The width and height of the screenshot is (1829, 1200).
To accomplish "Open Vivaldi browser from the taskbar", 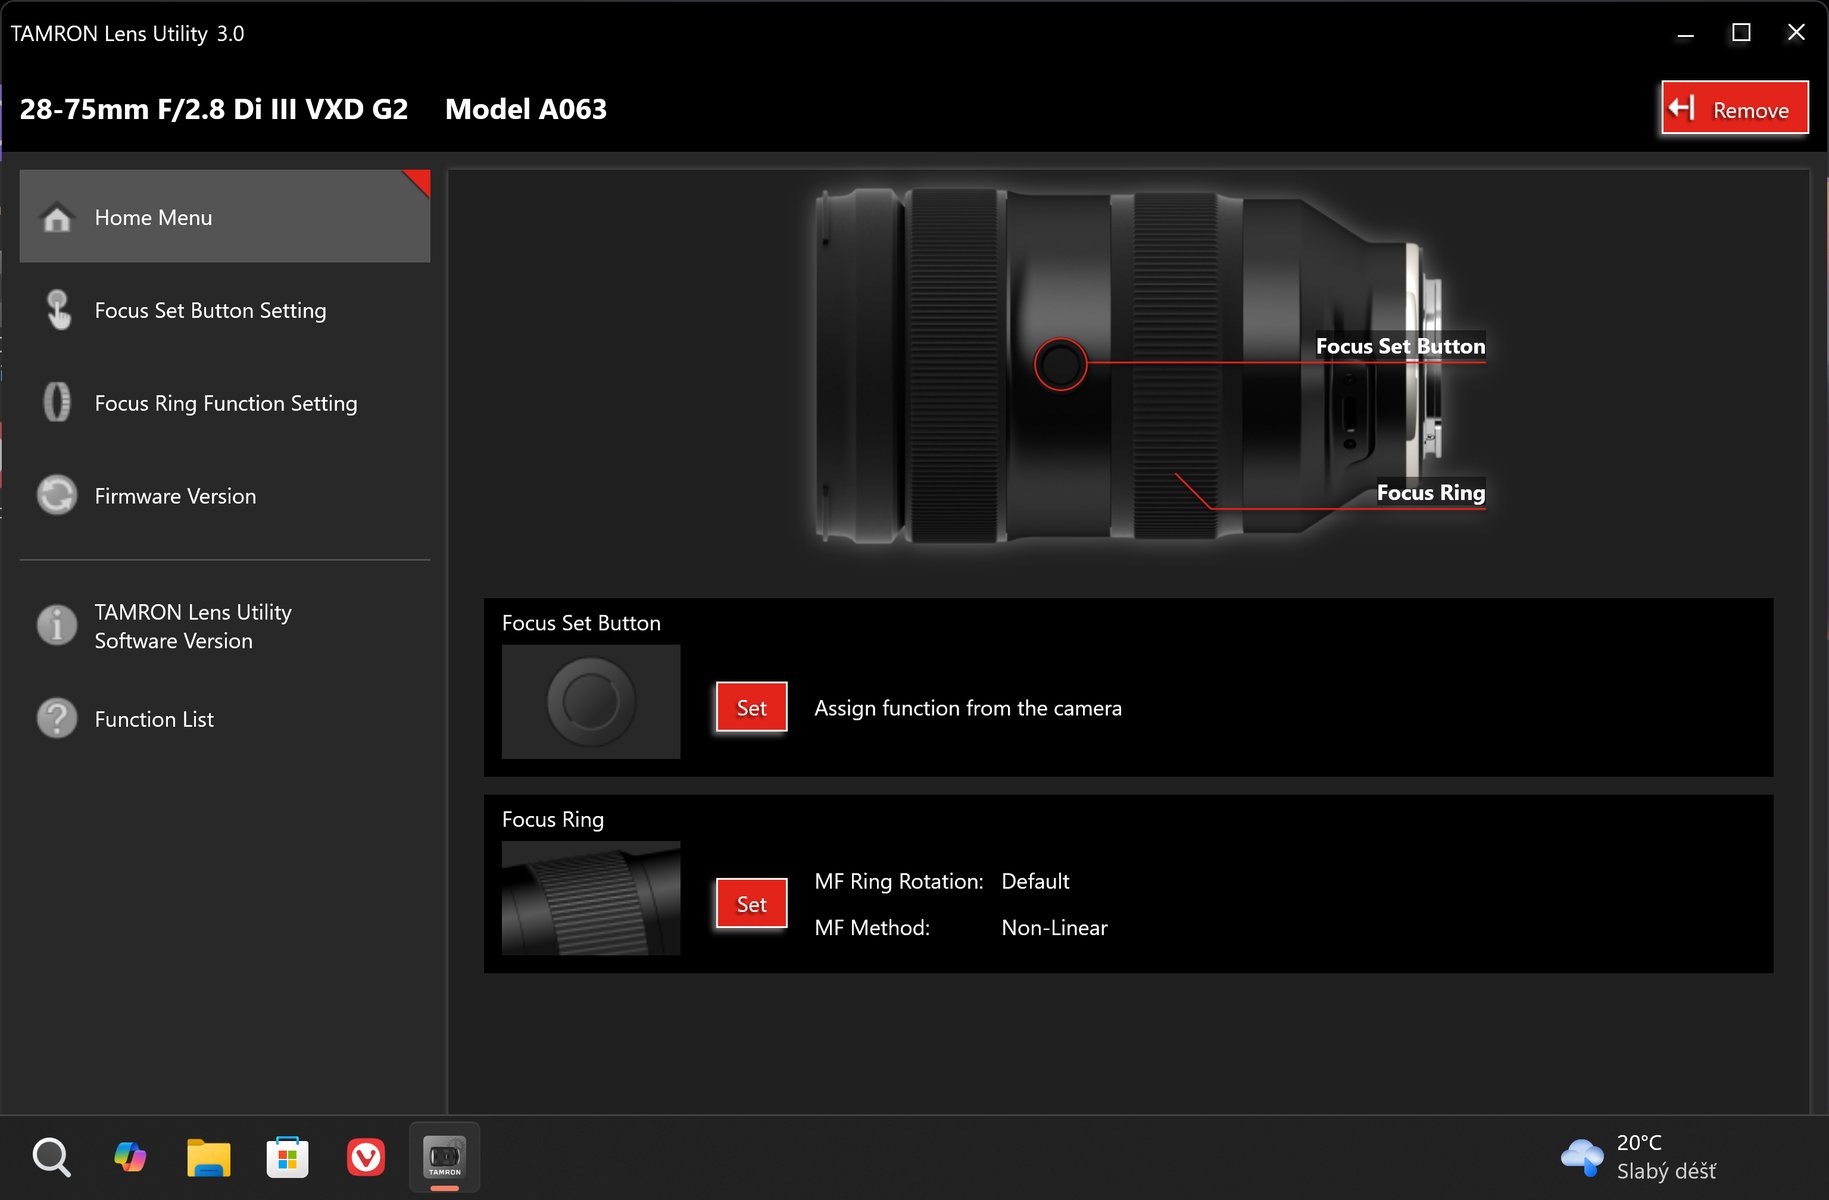I will click(366, 1158).
